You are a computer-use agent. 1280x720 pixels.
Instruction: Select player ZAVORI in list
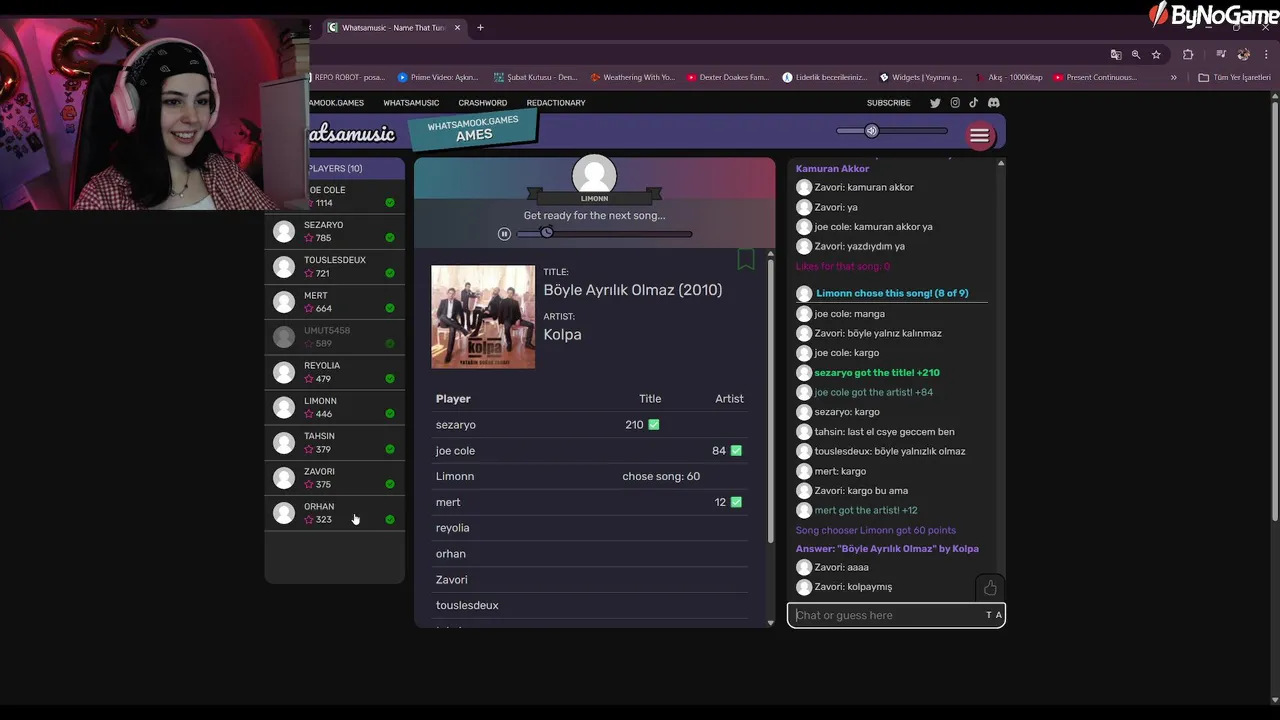coord(335,477)
